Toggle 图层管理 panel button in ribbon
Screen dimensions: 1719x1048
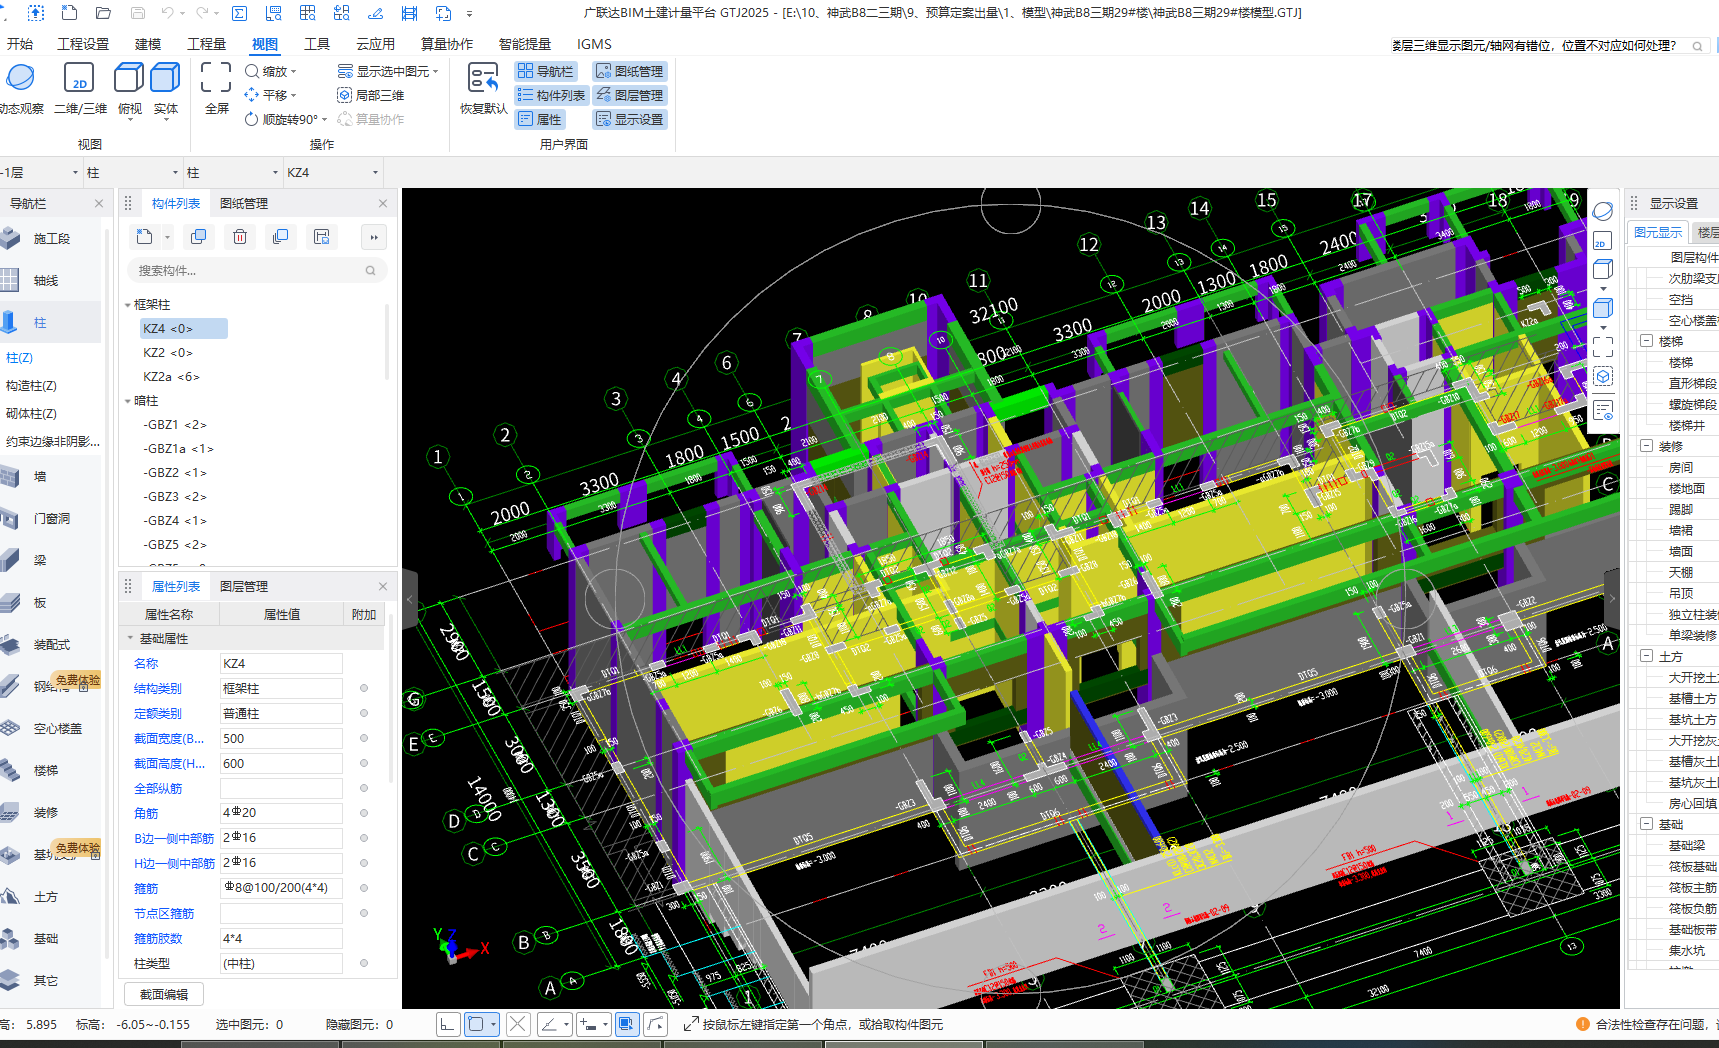[629, 95]
